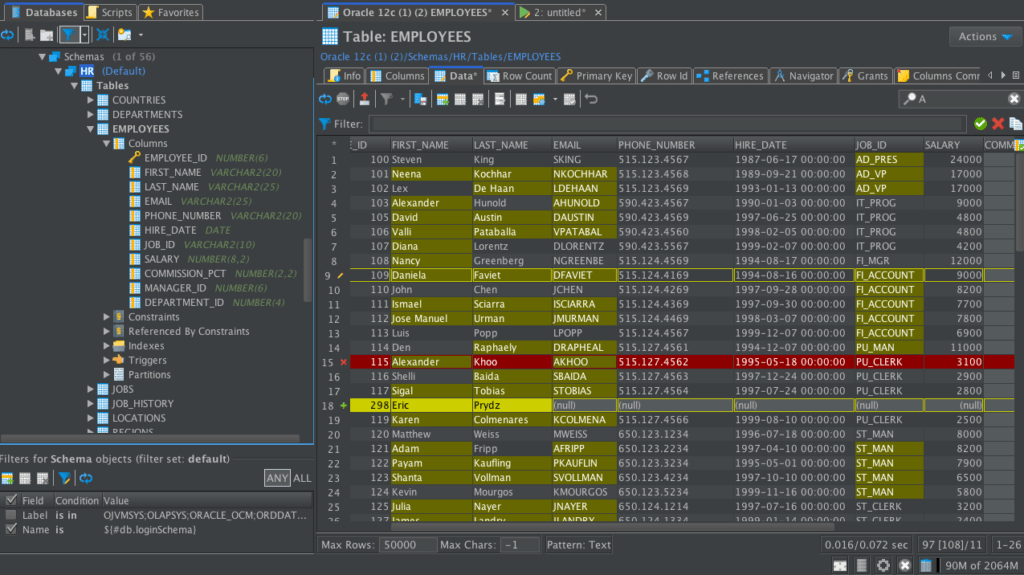This screenshot has width=1024, height=575.
Task: Open the Columns tab of the table
Action: coord(397,76)
